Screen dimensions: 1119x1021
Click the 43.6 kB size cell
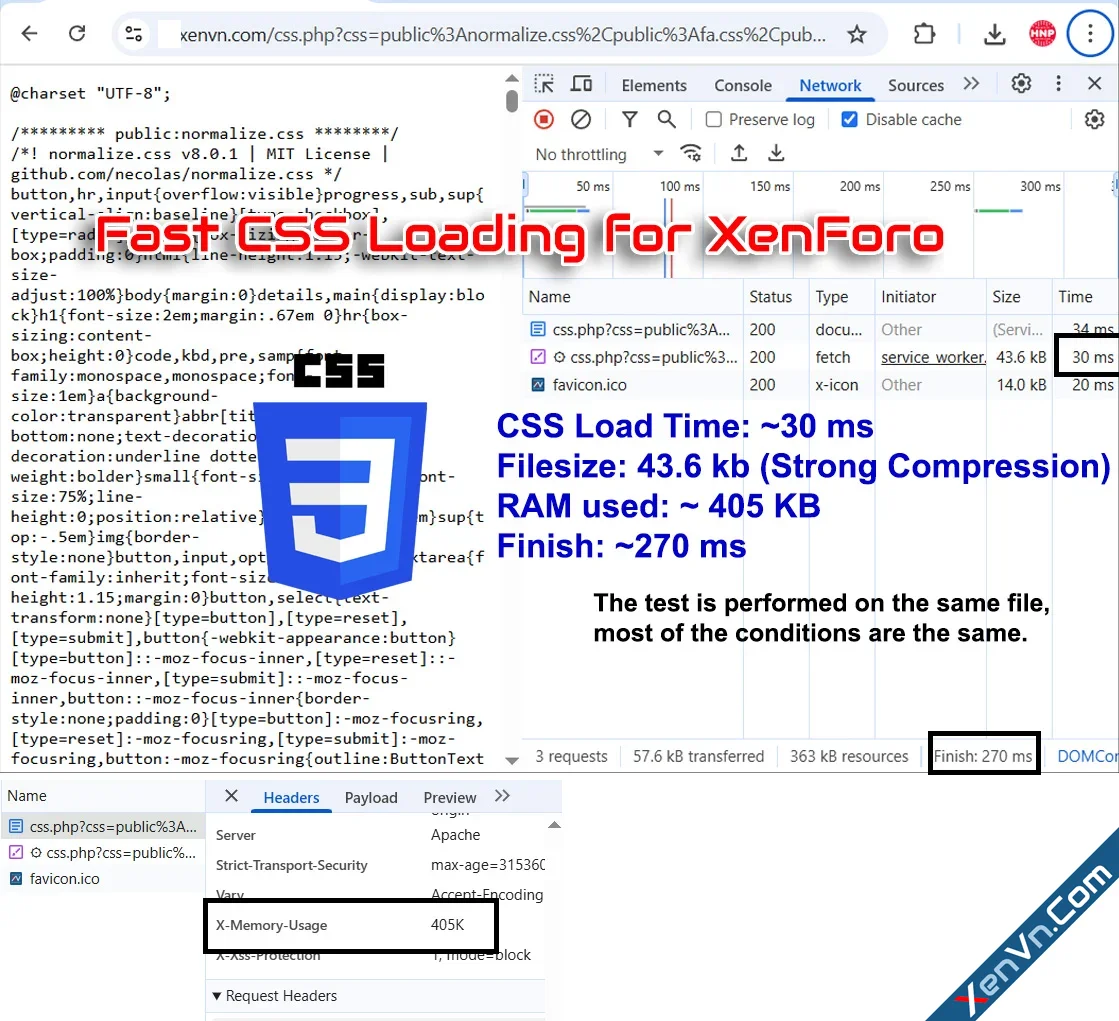coord(1021,357)
